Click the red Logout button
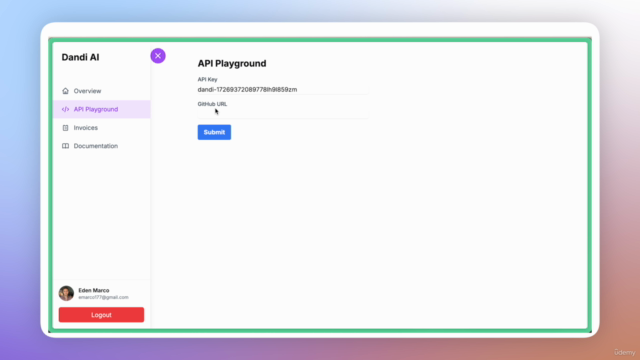640x360 pixels. tap(101, 315)
